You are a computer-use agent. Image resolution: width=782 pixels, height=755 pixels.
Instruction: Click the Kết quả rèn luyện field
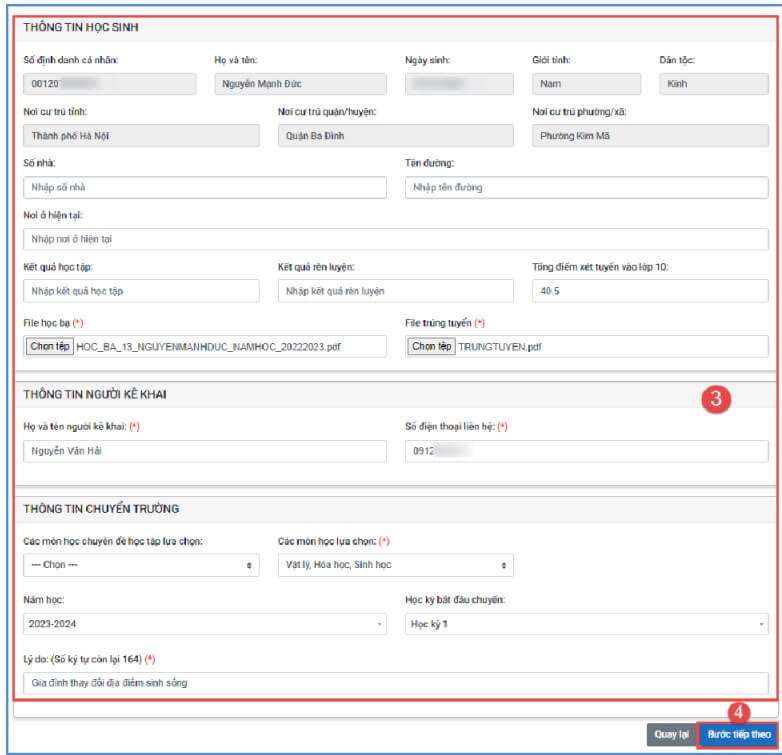point(395,291)
